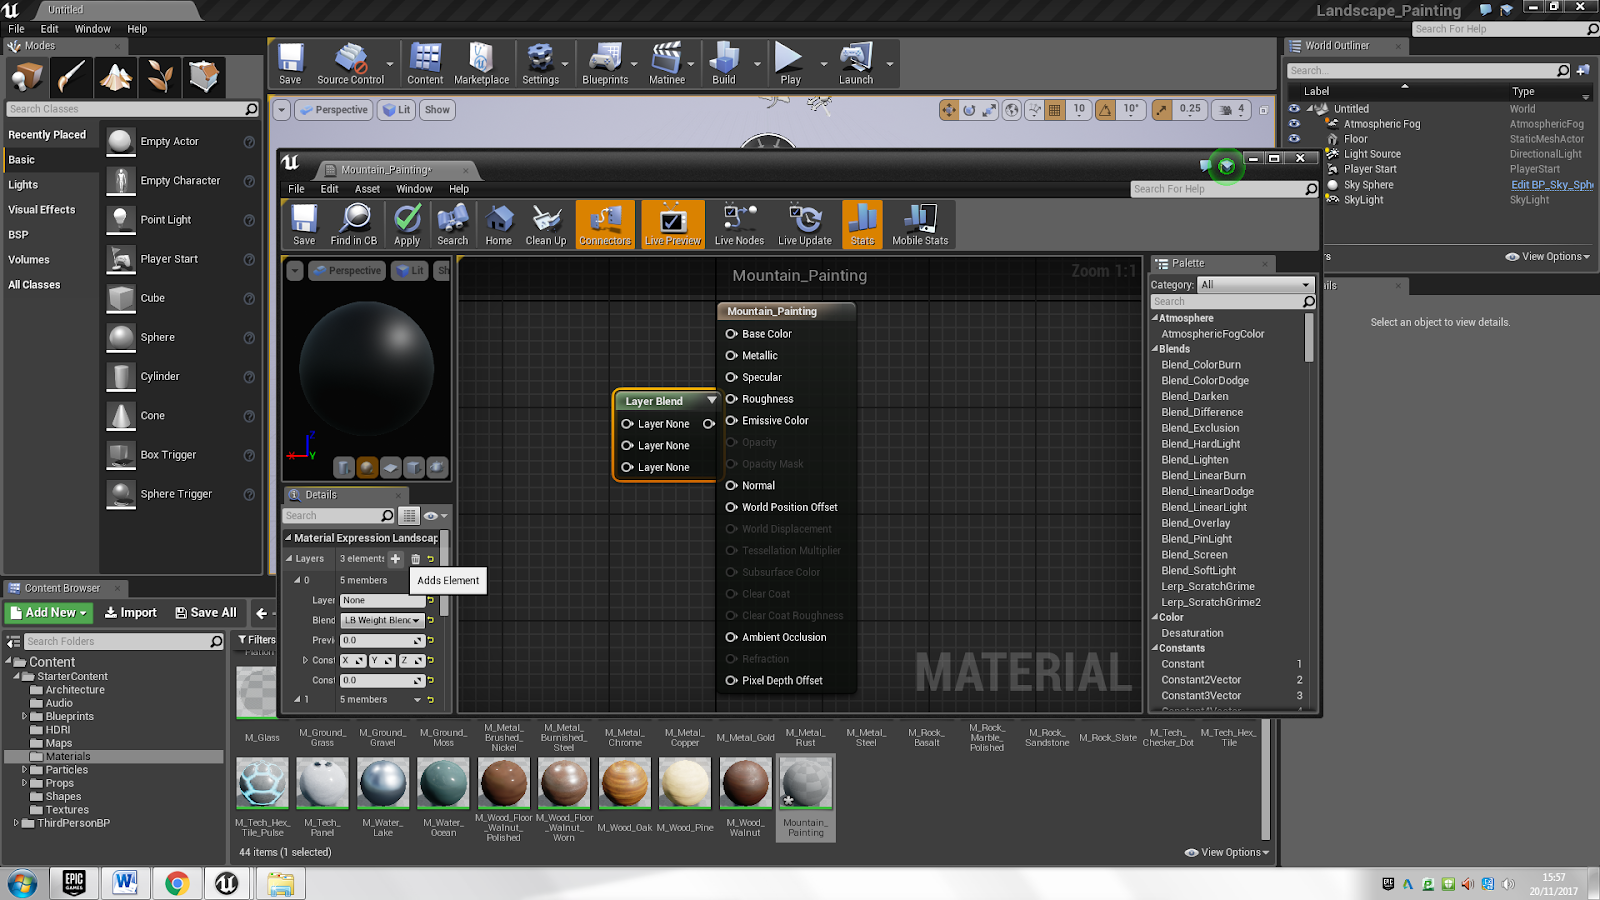Toggle visibility of Untitled in World Outliner
This screenshot has height=900, width=1600.
[1294, 108]
